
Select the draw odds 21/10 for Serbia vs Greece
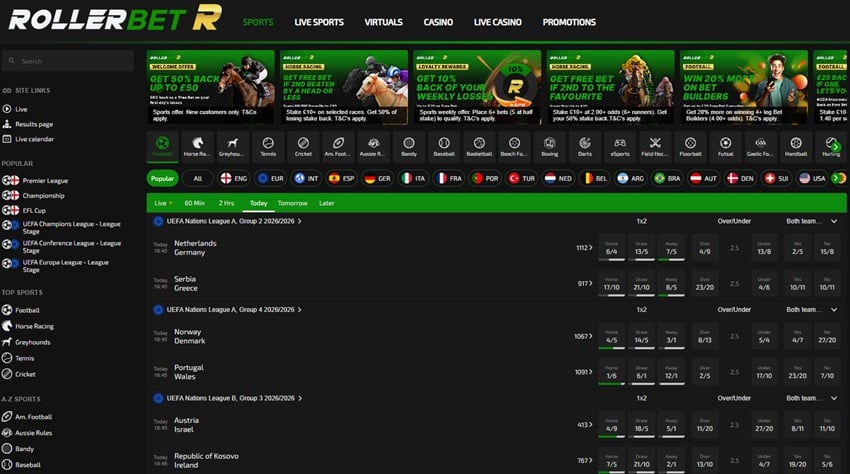click(x=641, y=284)
